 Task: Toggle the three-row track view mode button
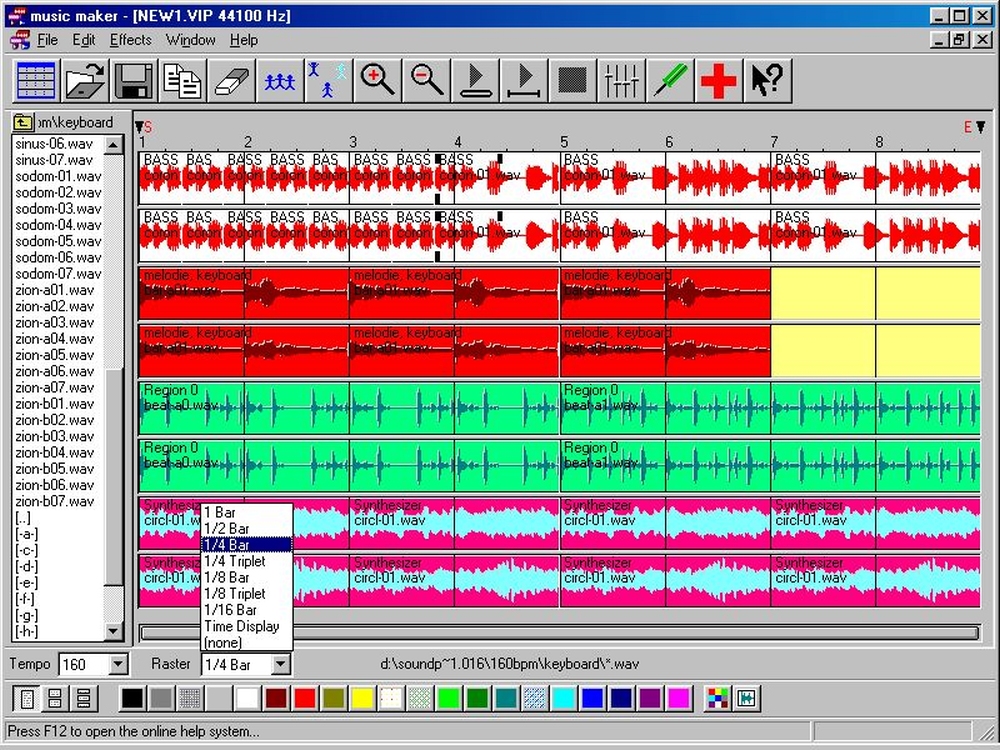click(83, 698)
